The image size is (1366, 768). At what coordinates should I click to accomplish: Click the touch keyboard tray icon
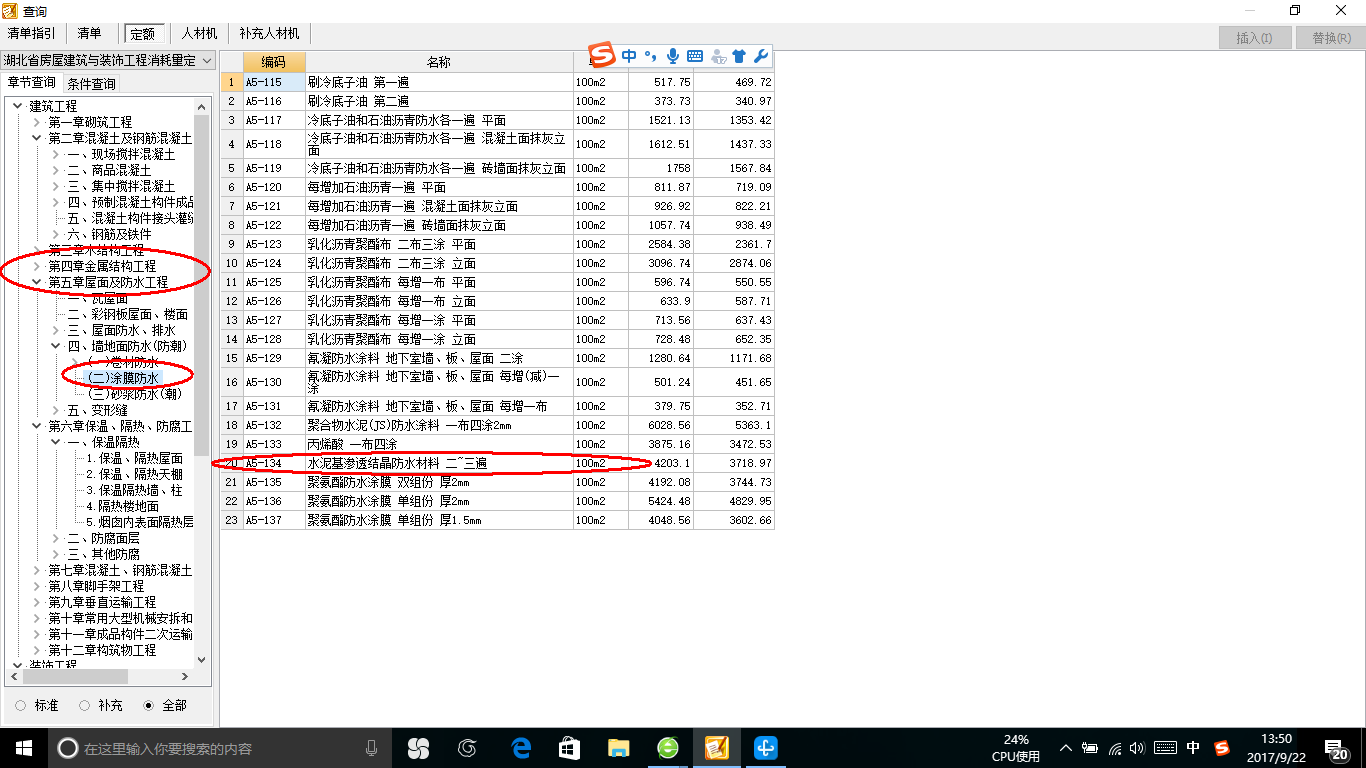click(1165, 748)
